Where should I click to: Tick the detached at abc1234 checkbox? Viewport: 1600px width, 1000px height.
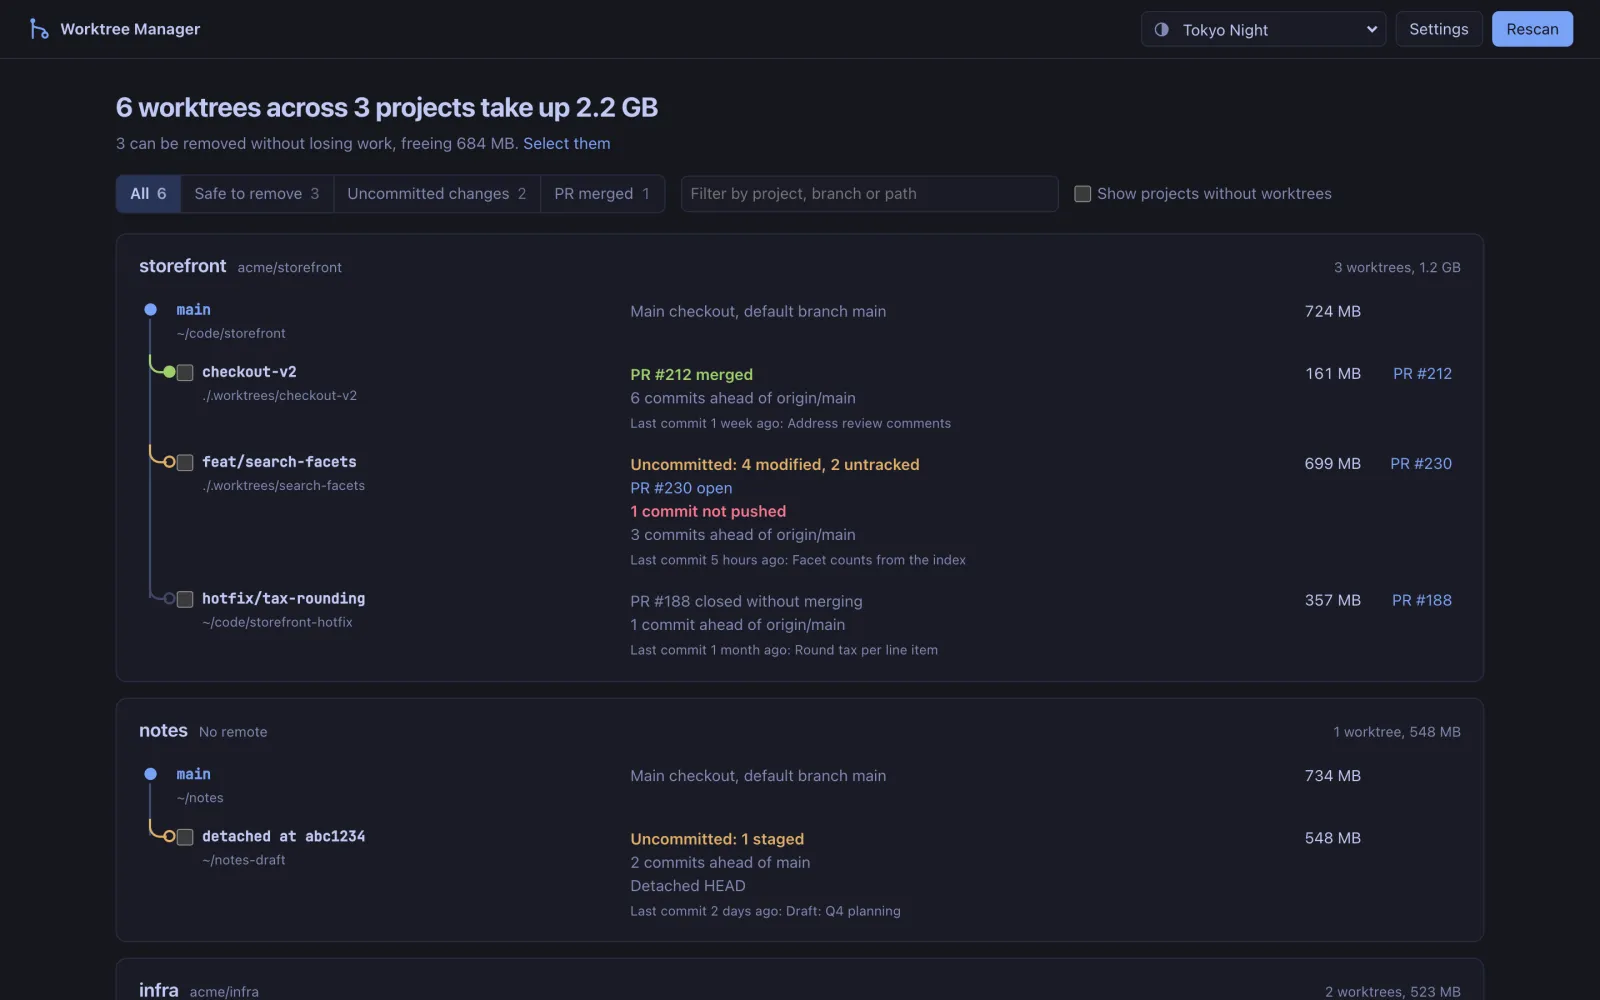point(185,837)
